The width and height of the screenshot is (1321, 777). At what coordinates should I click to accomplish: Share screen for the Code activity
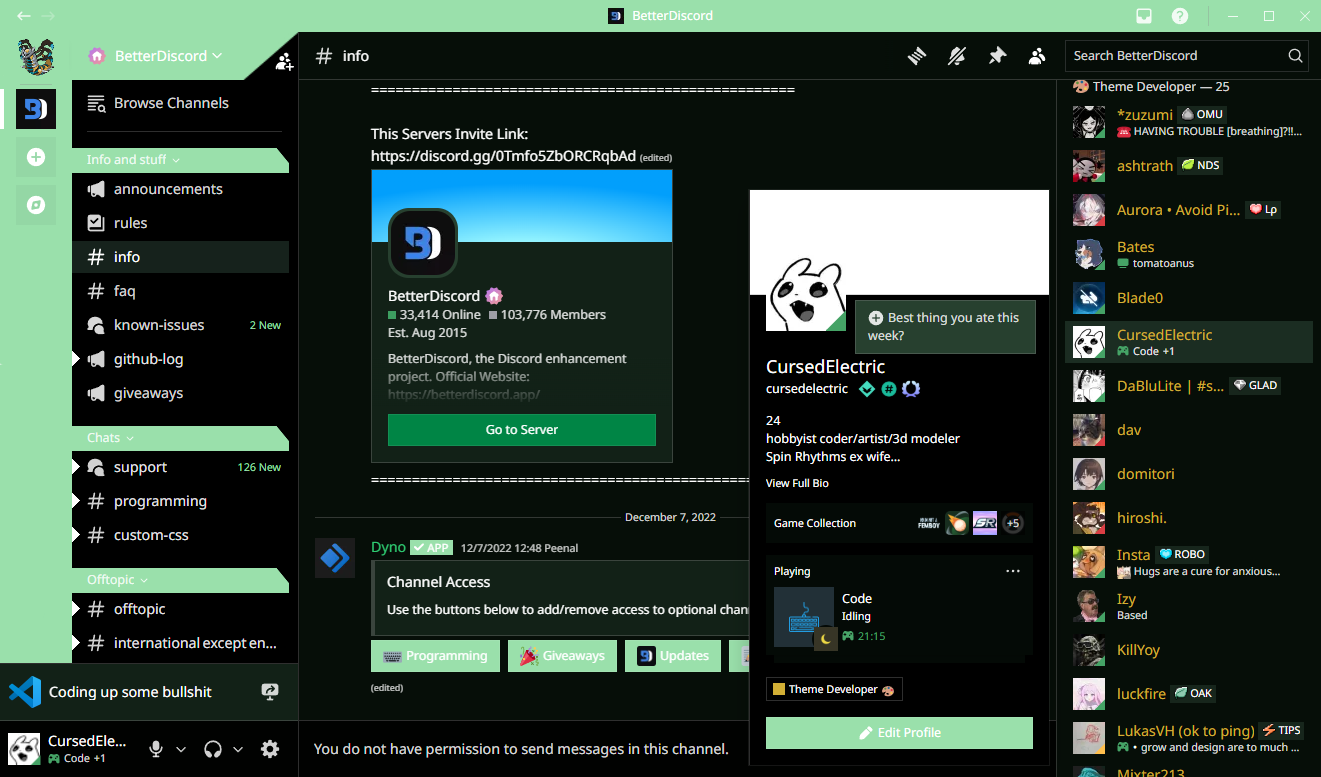(269, 692)
